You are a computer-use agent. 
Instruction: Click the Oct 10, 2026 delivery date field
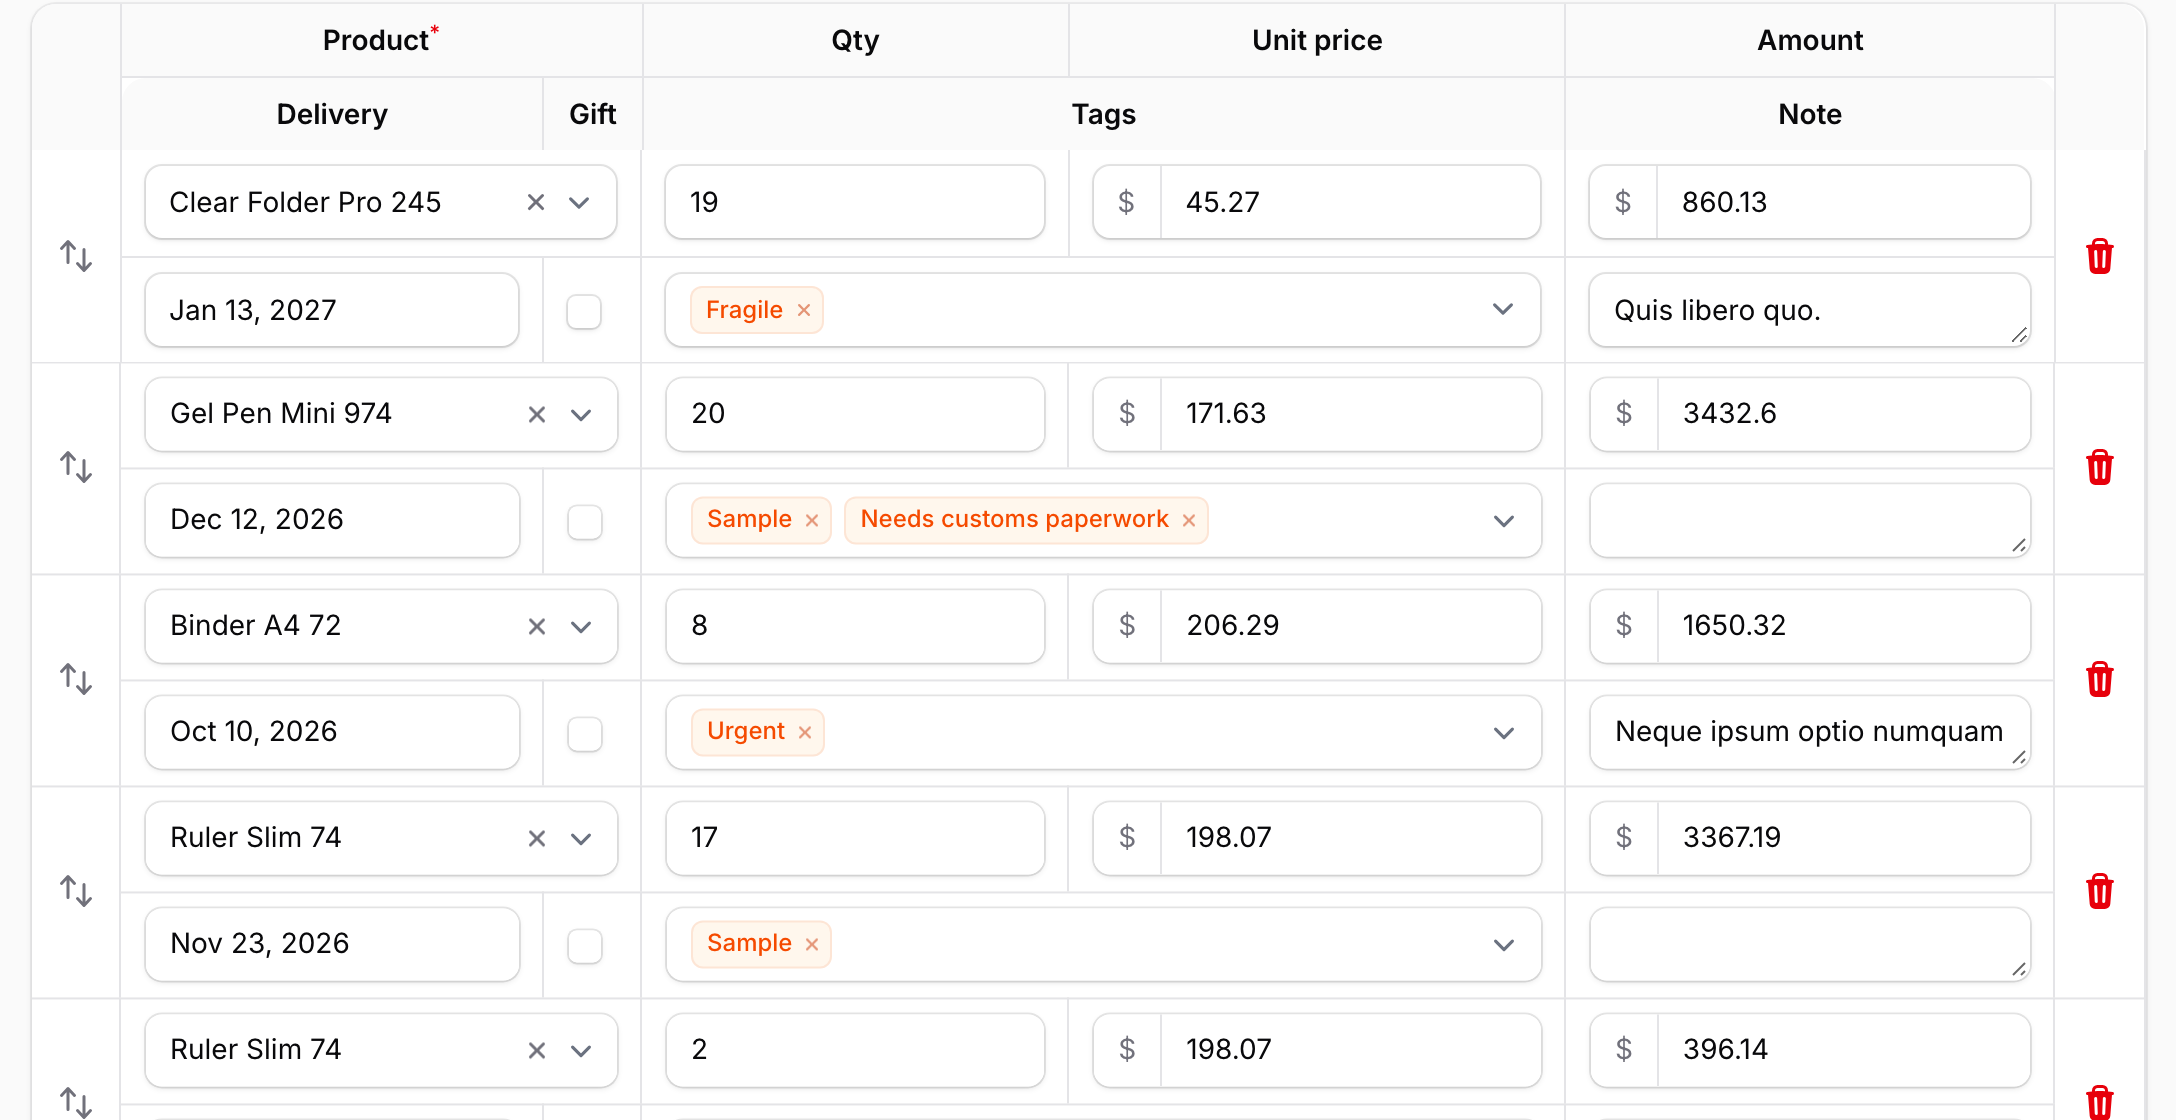pyautogui.click(x=332, y=732)
